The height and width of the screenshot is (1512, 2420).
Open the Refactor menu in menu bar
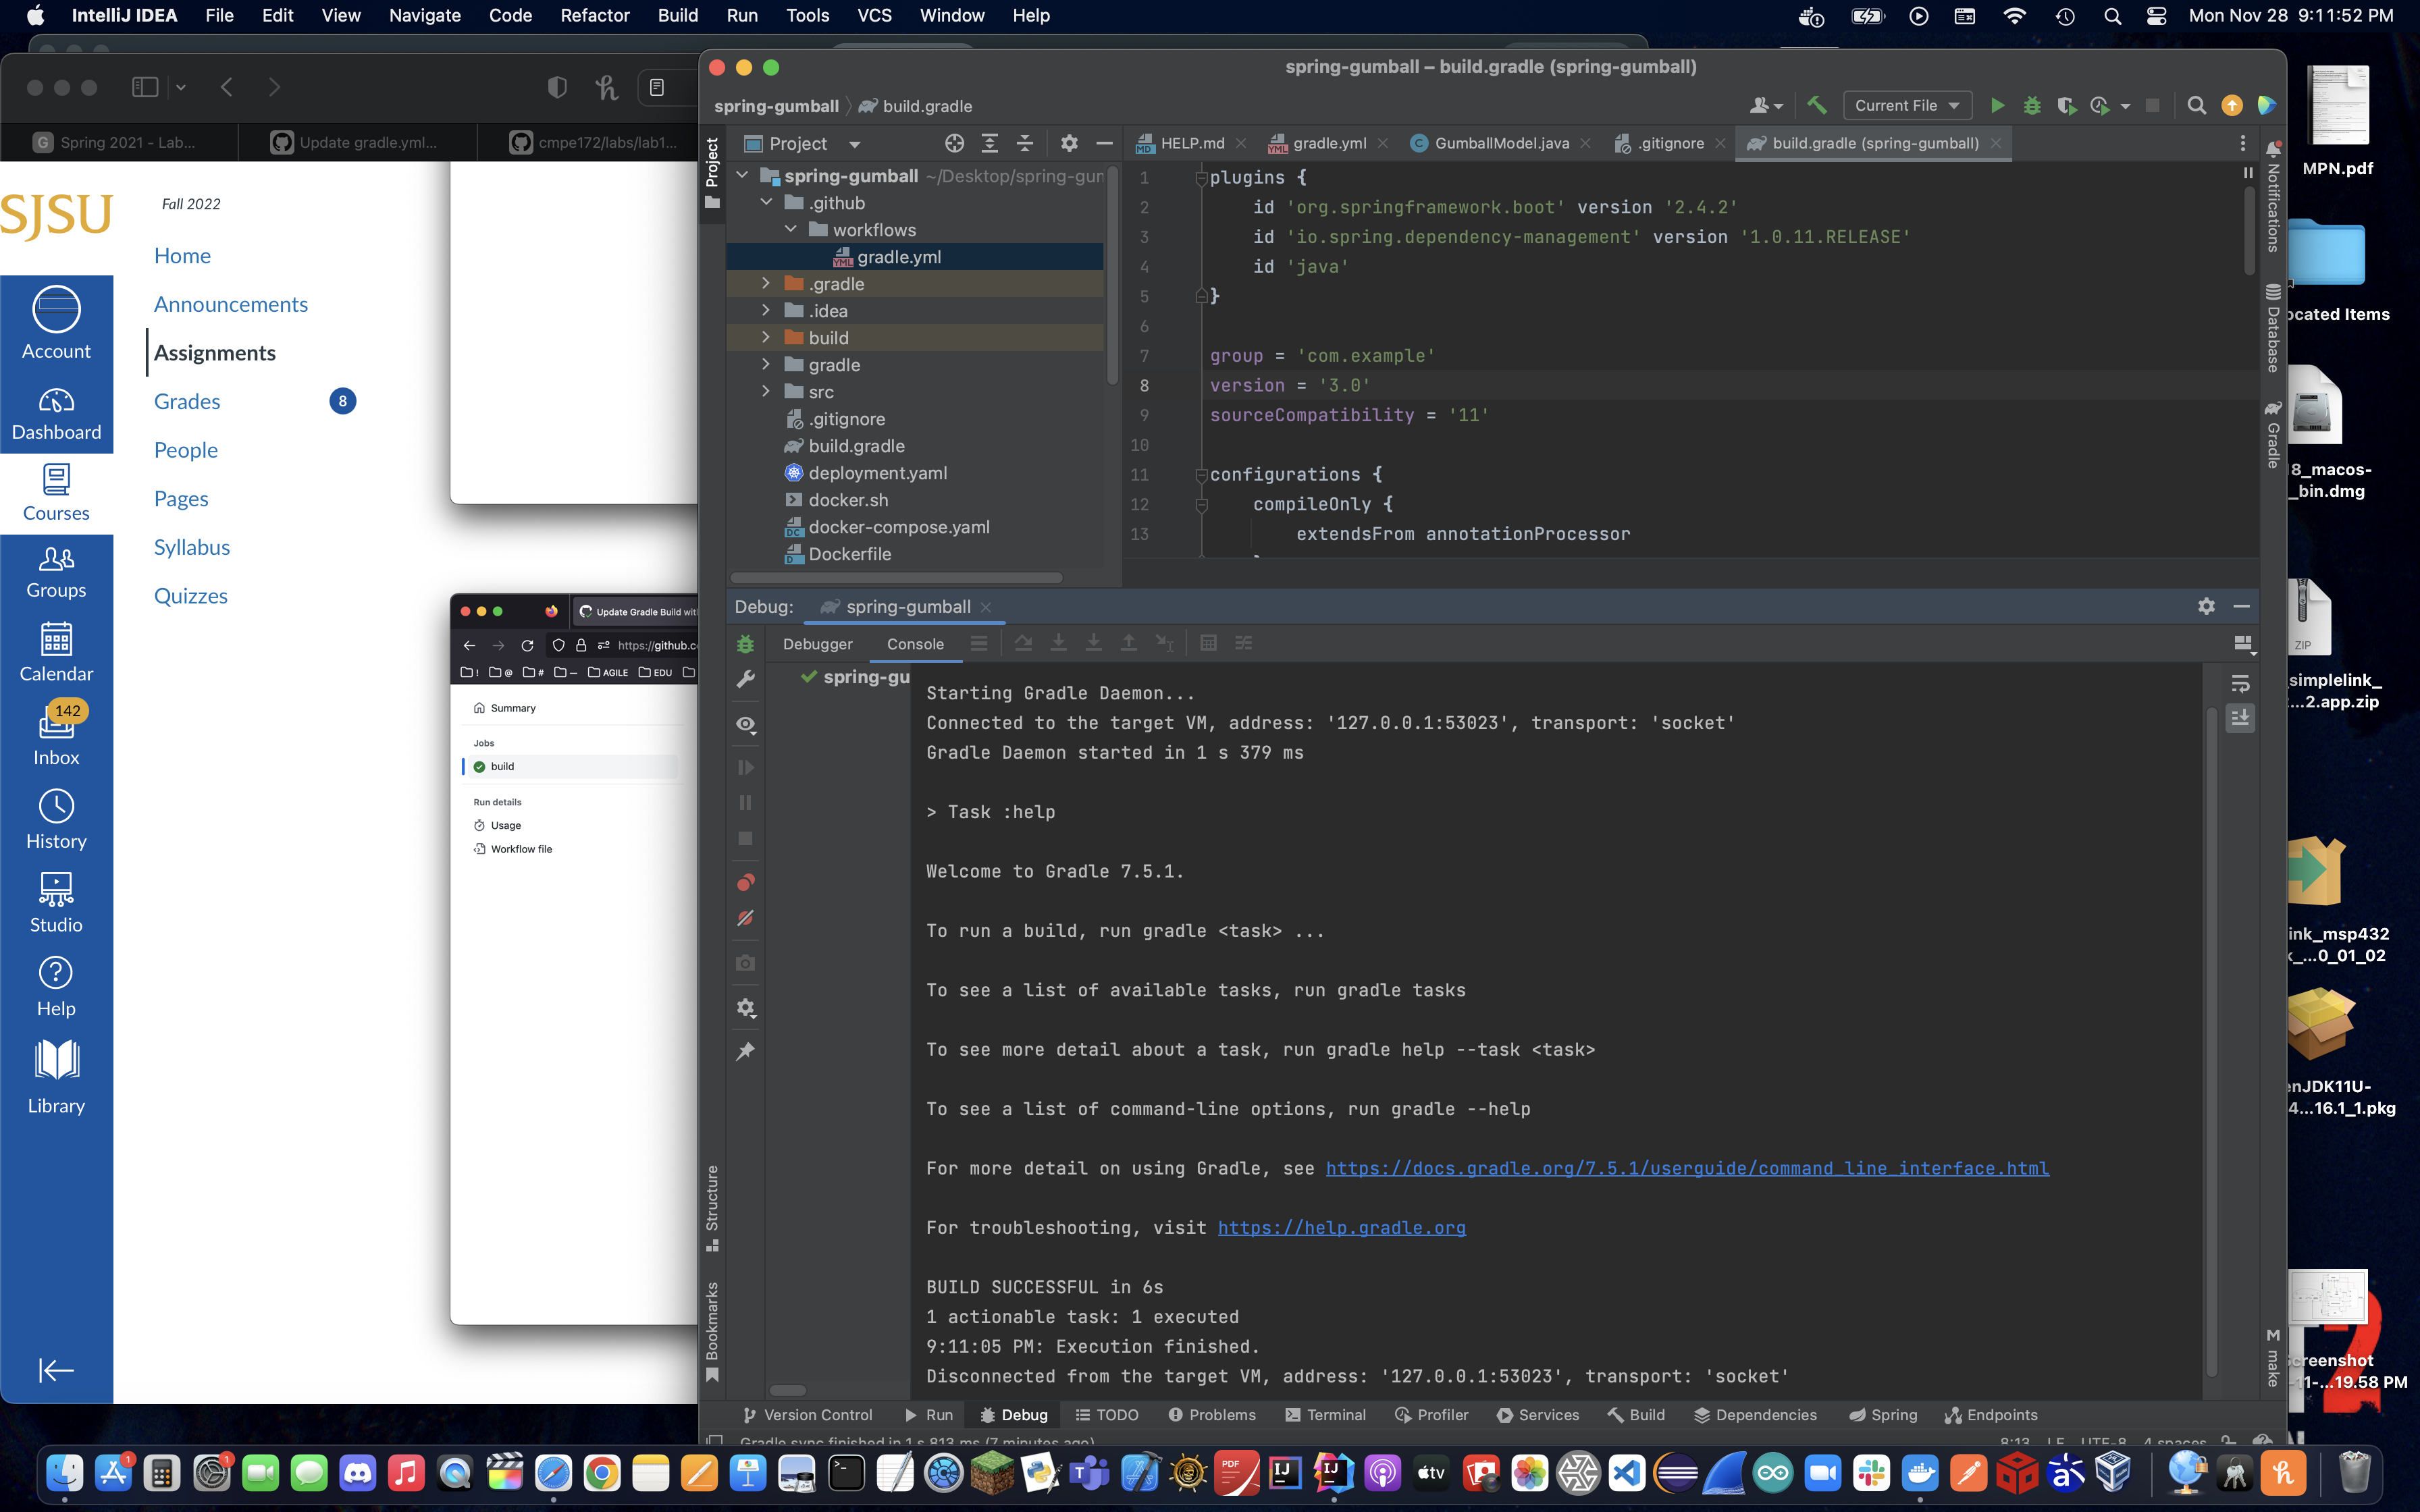coord(594,15)
